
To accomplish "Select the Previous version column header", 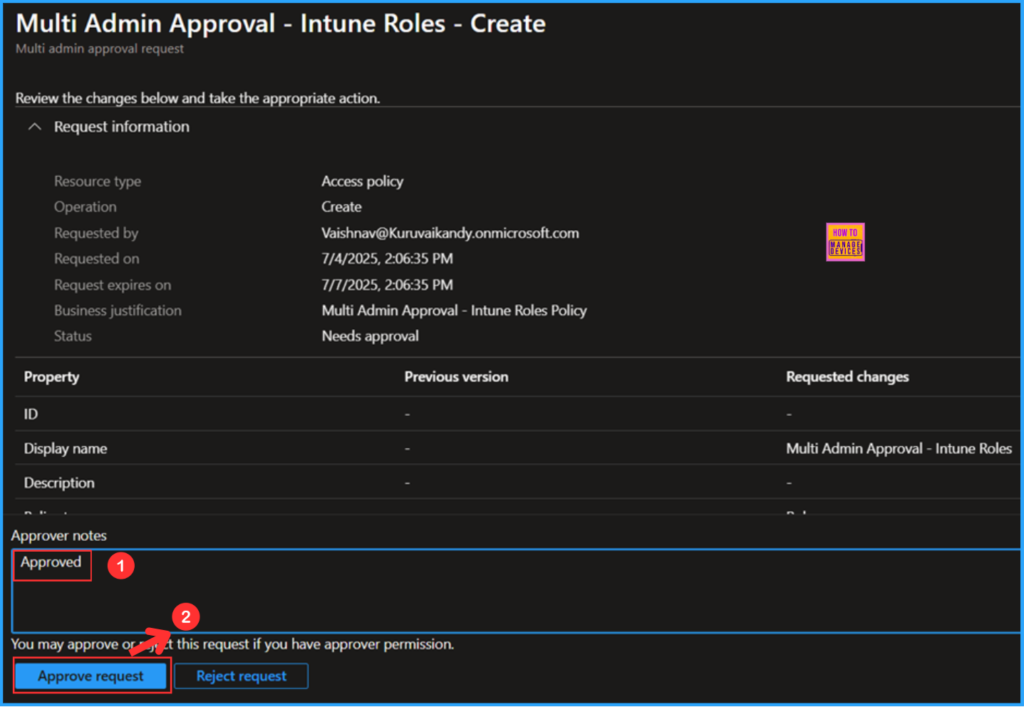I will point(456,377).
